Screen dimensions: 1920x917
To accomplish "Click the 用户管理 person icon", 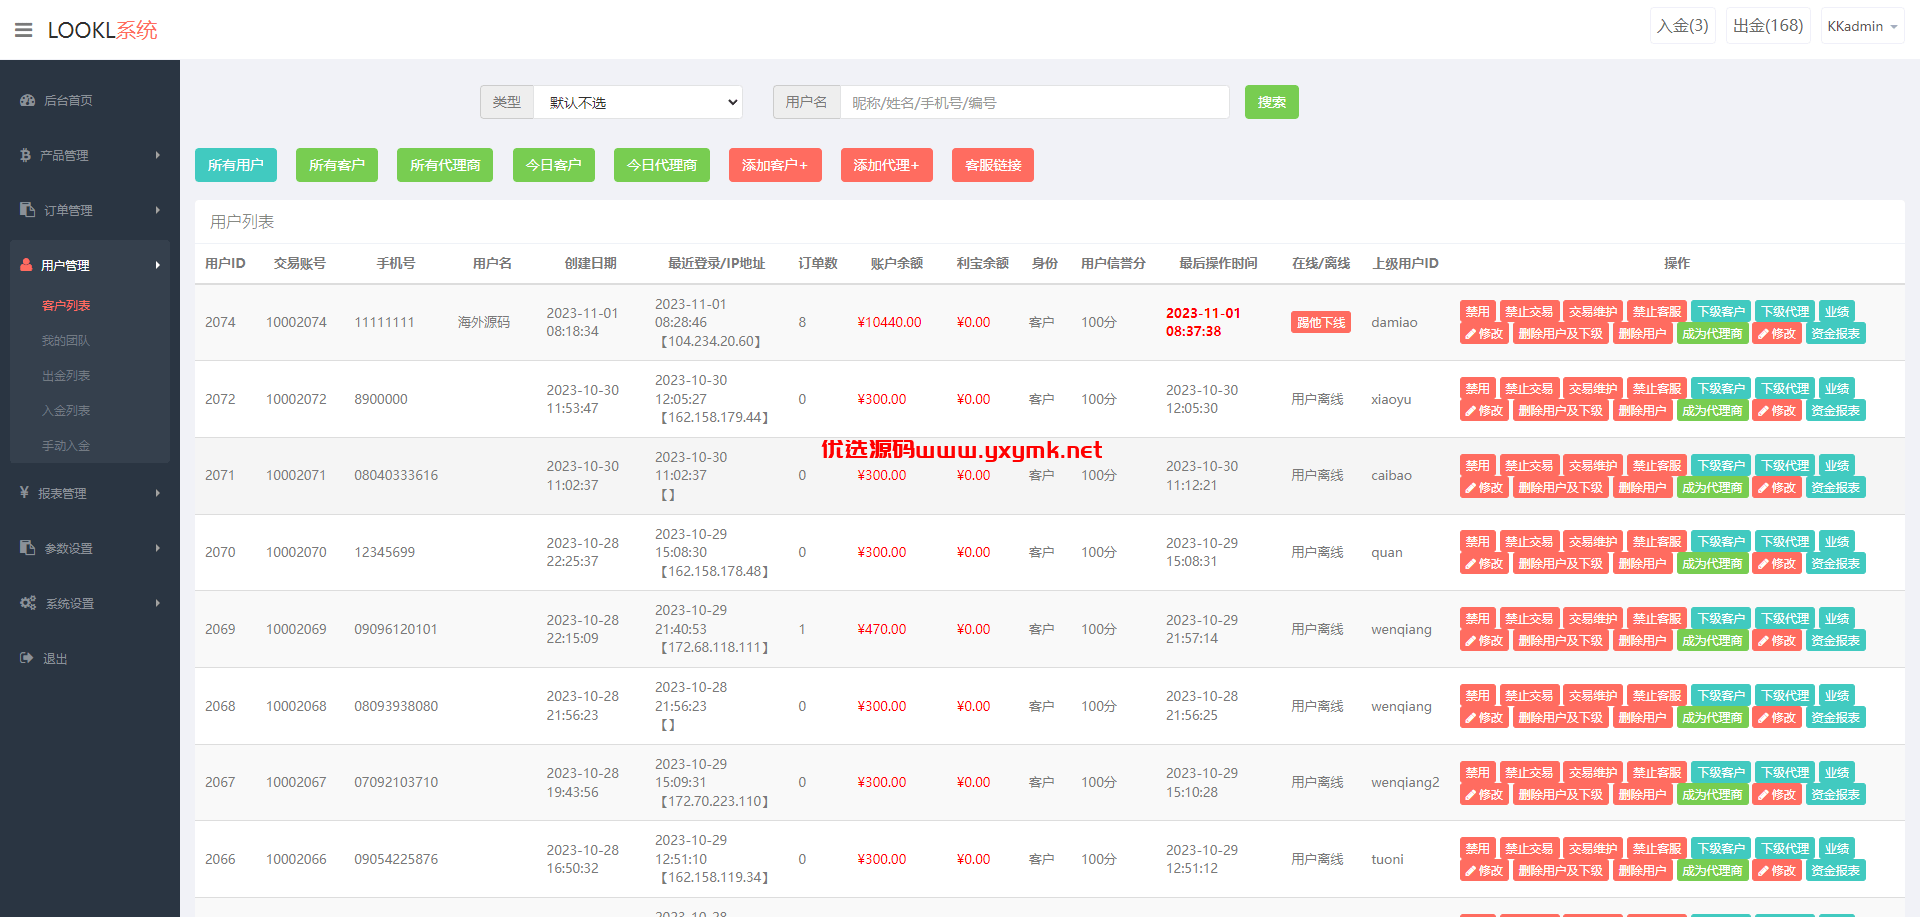I will click(x=27, y=265).
